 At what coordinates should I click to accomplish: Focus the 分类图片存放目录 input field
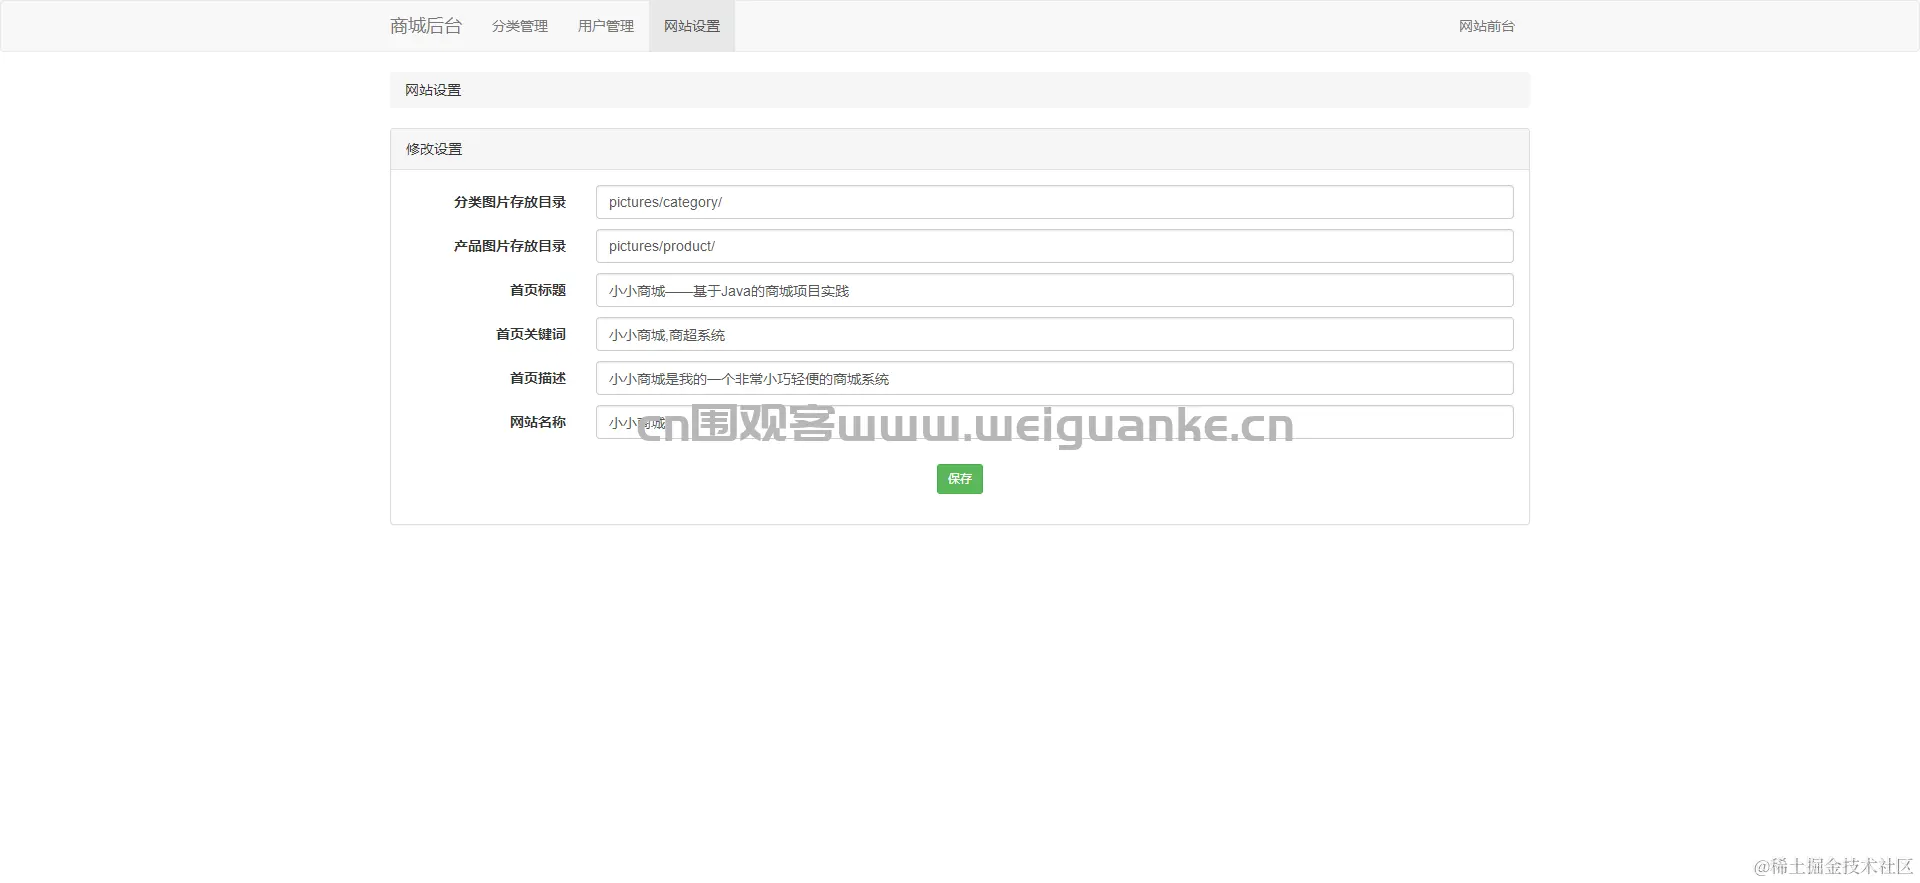[x=1055, y=202]
